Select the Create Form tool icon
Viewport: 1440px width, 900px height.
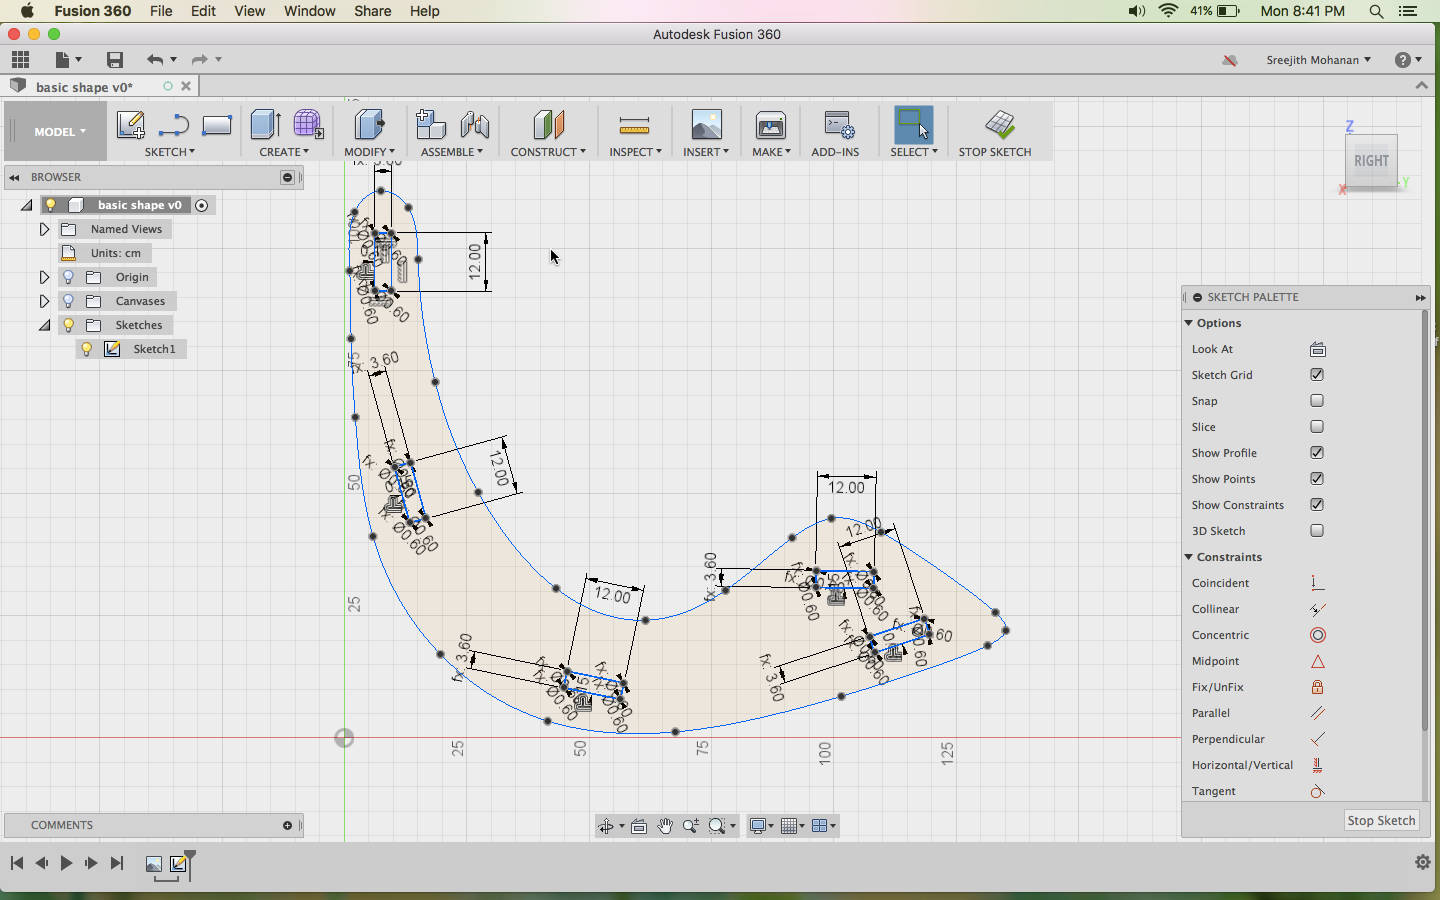point(308,125)
